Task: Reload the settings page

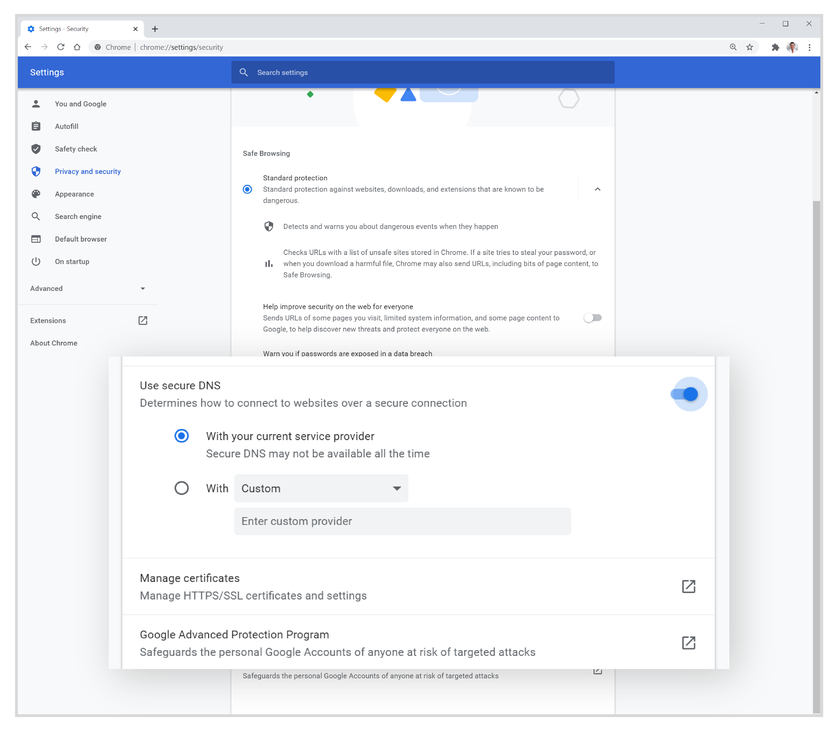Action: pyautogui.click(x=61, y=47)
